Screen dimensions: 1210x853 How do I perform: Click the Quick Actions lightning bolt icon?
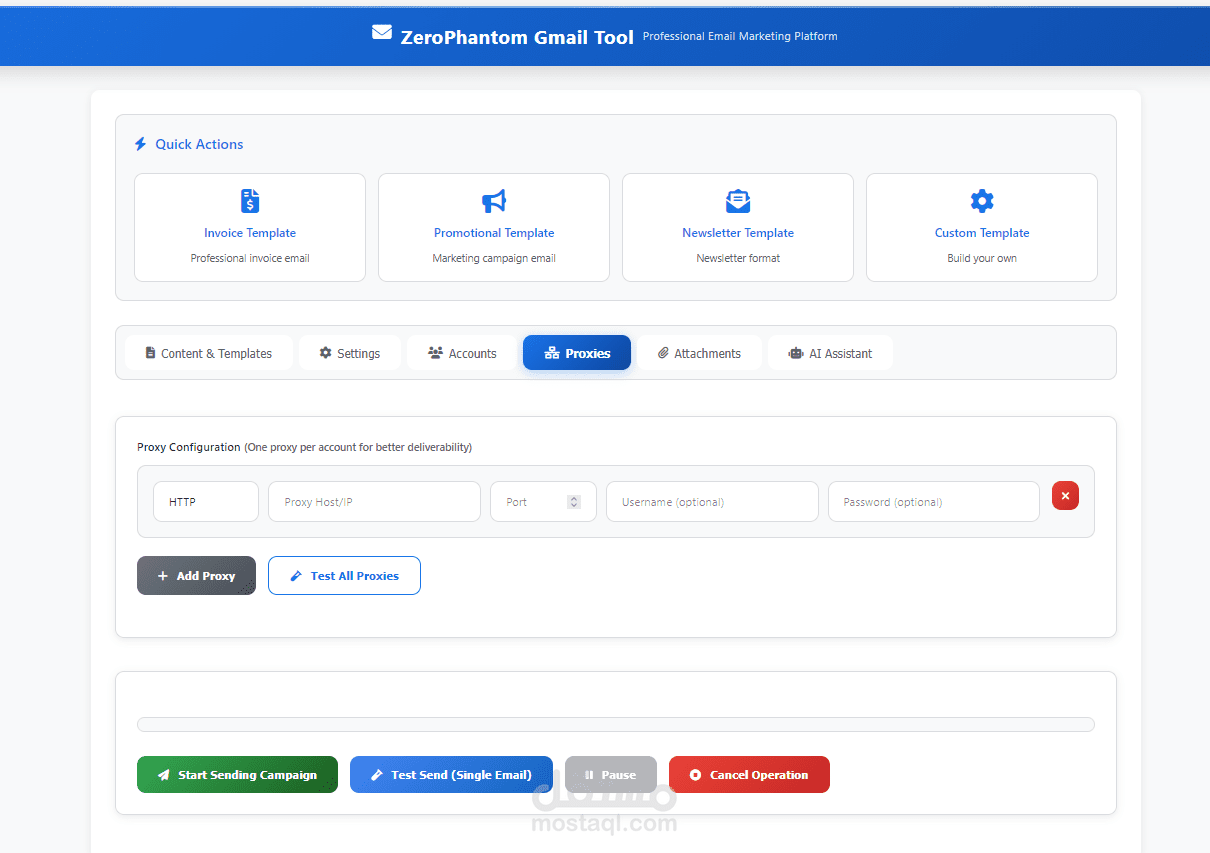[x=141, y=144]
